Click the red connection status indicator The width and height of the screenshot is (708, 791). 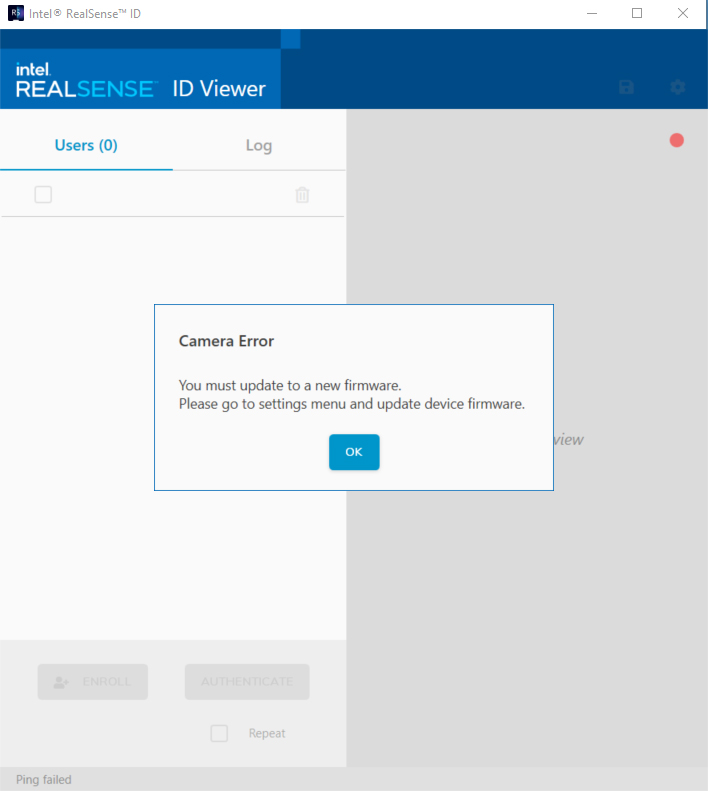pyautogui.click(x=676, y=140)
